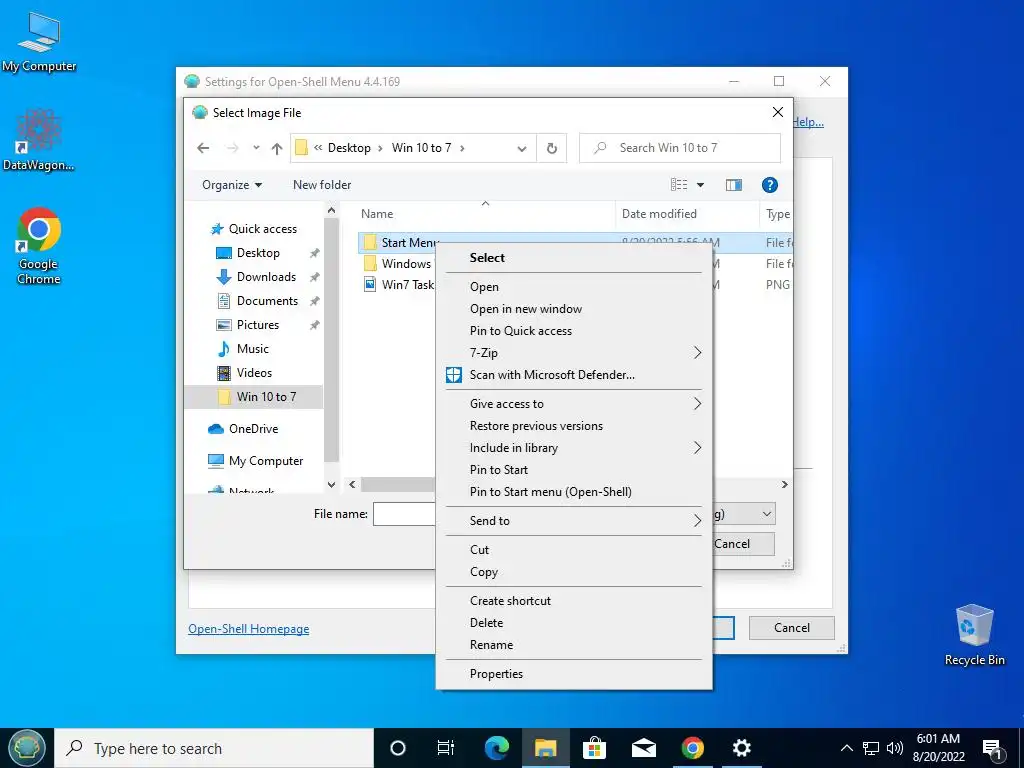Choose Open in context menu
This screenshot has width=1024, height=768.
(573, 287)
